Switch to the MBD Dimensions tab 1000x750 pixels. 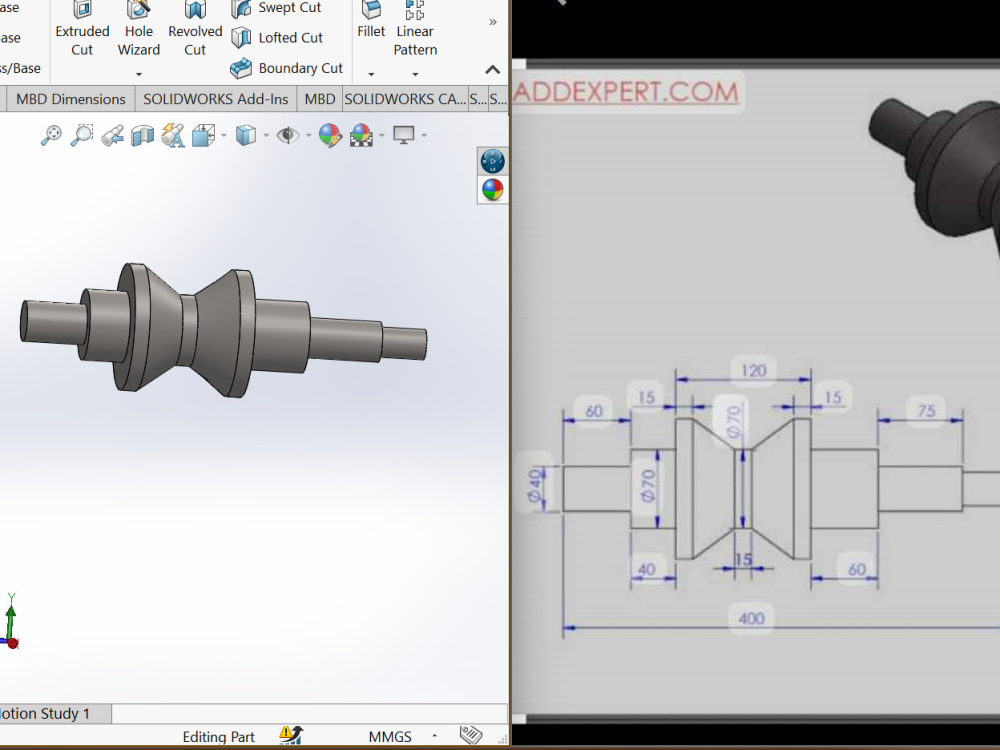(71, 99)
